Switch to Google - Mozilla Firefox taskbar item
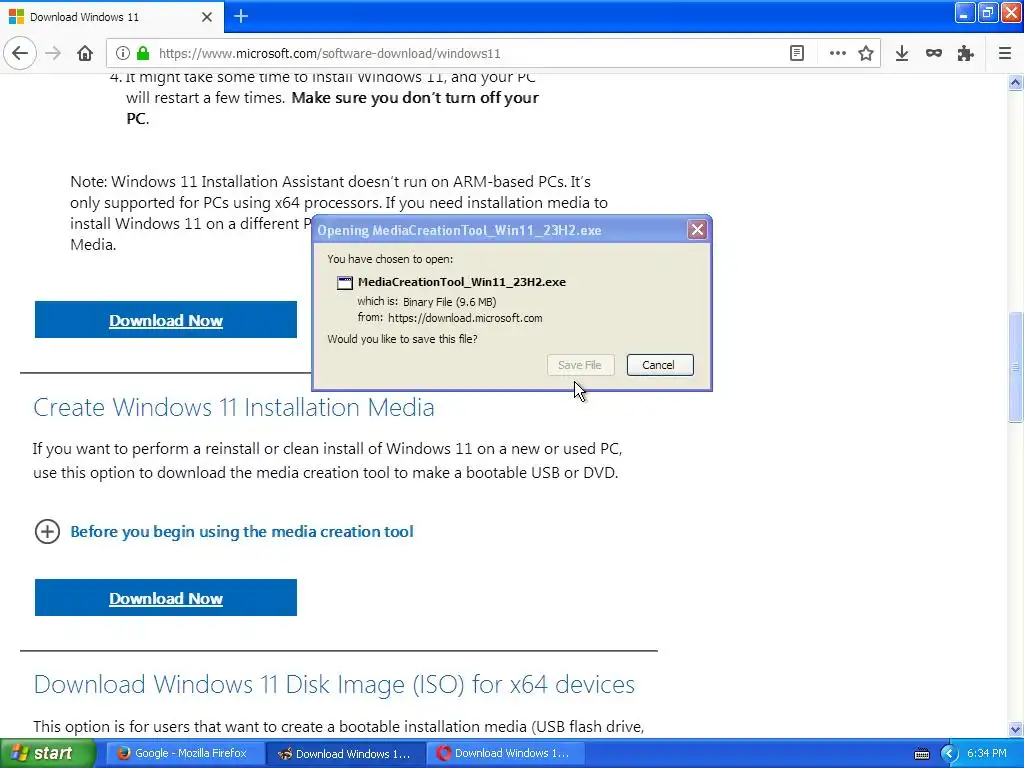 tap(185, 754)
